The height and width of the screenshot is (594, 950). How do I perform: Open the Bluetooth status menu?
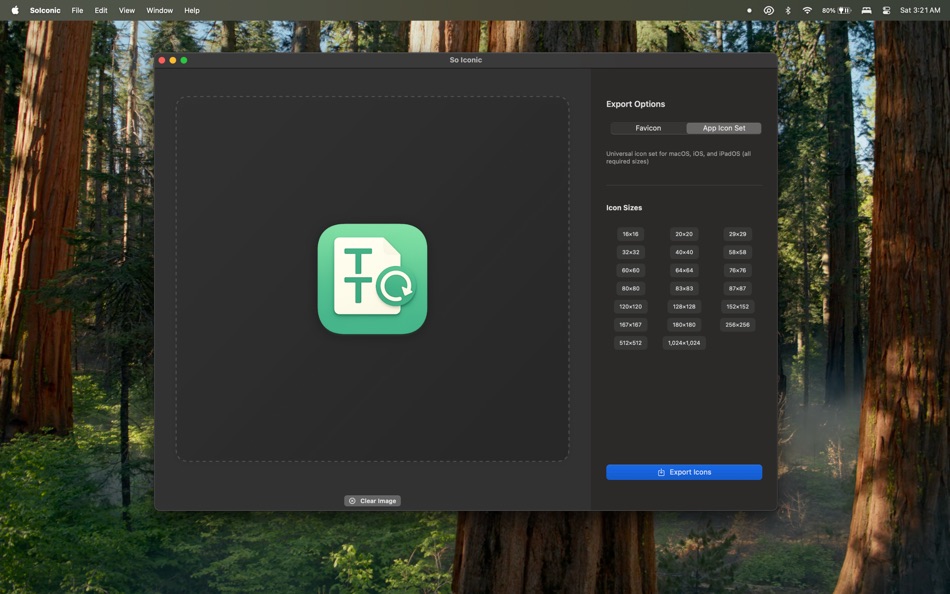pyautogui.click(x=787, y=10)
